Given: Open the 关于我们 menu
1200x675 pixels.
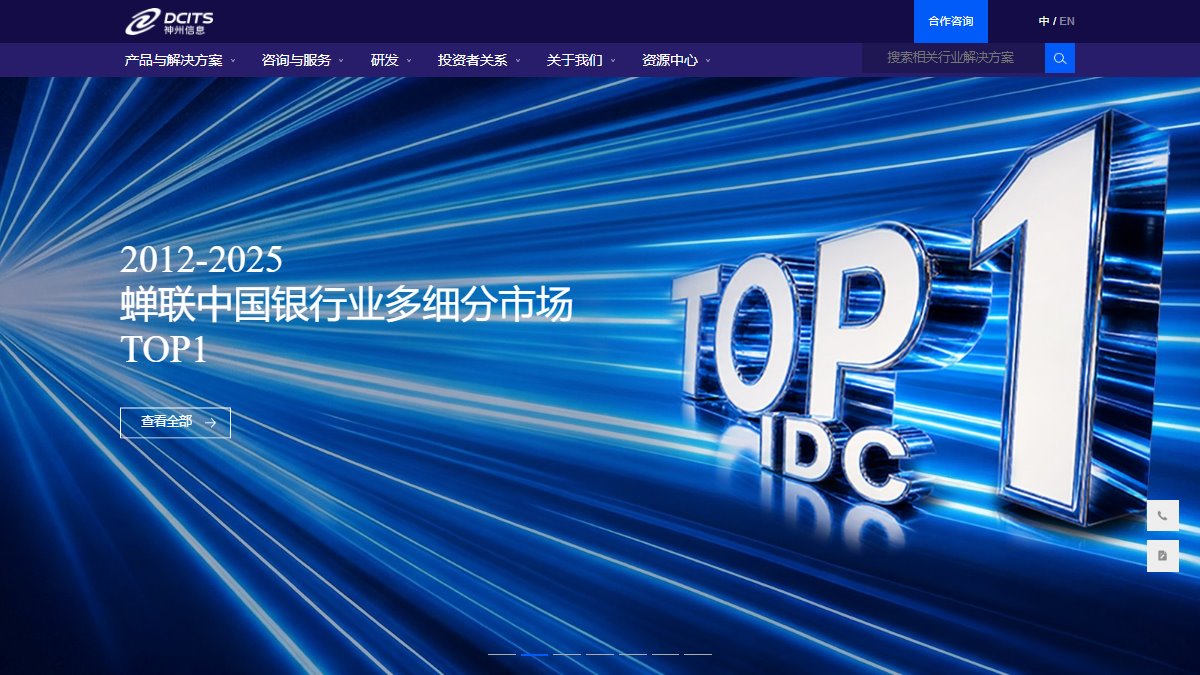Looking at the screenshot, I should (581, 60).
